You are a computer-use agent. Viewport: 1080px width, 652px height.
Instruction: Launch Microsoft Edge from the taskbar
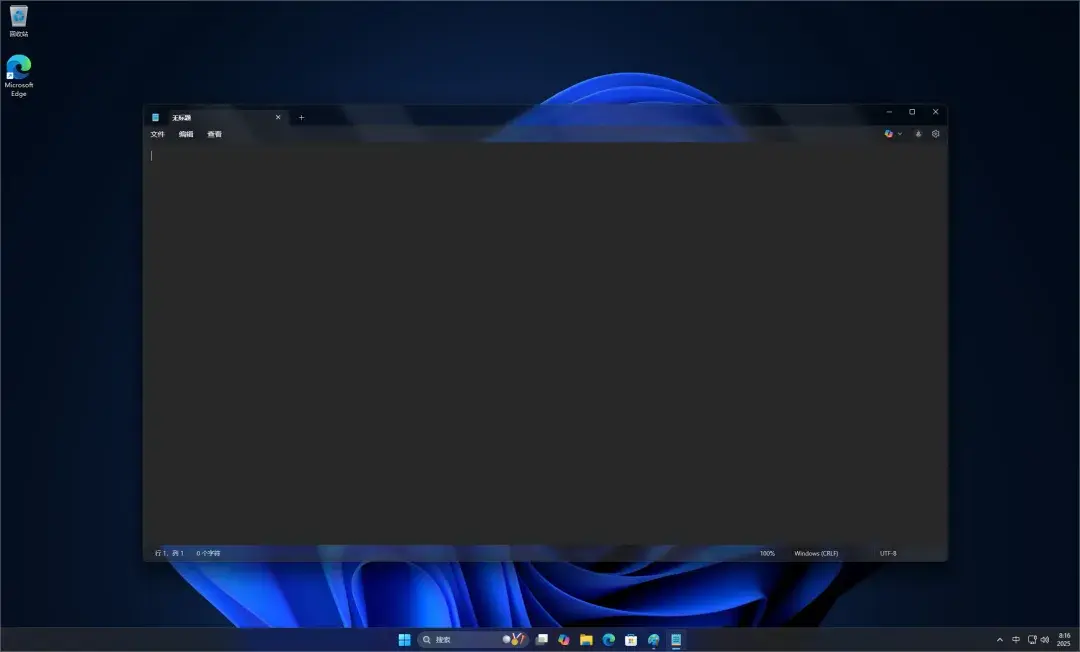[x=609, y=640]
